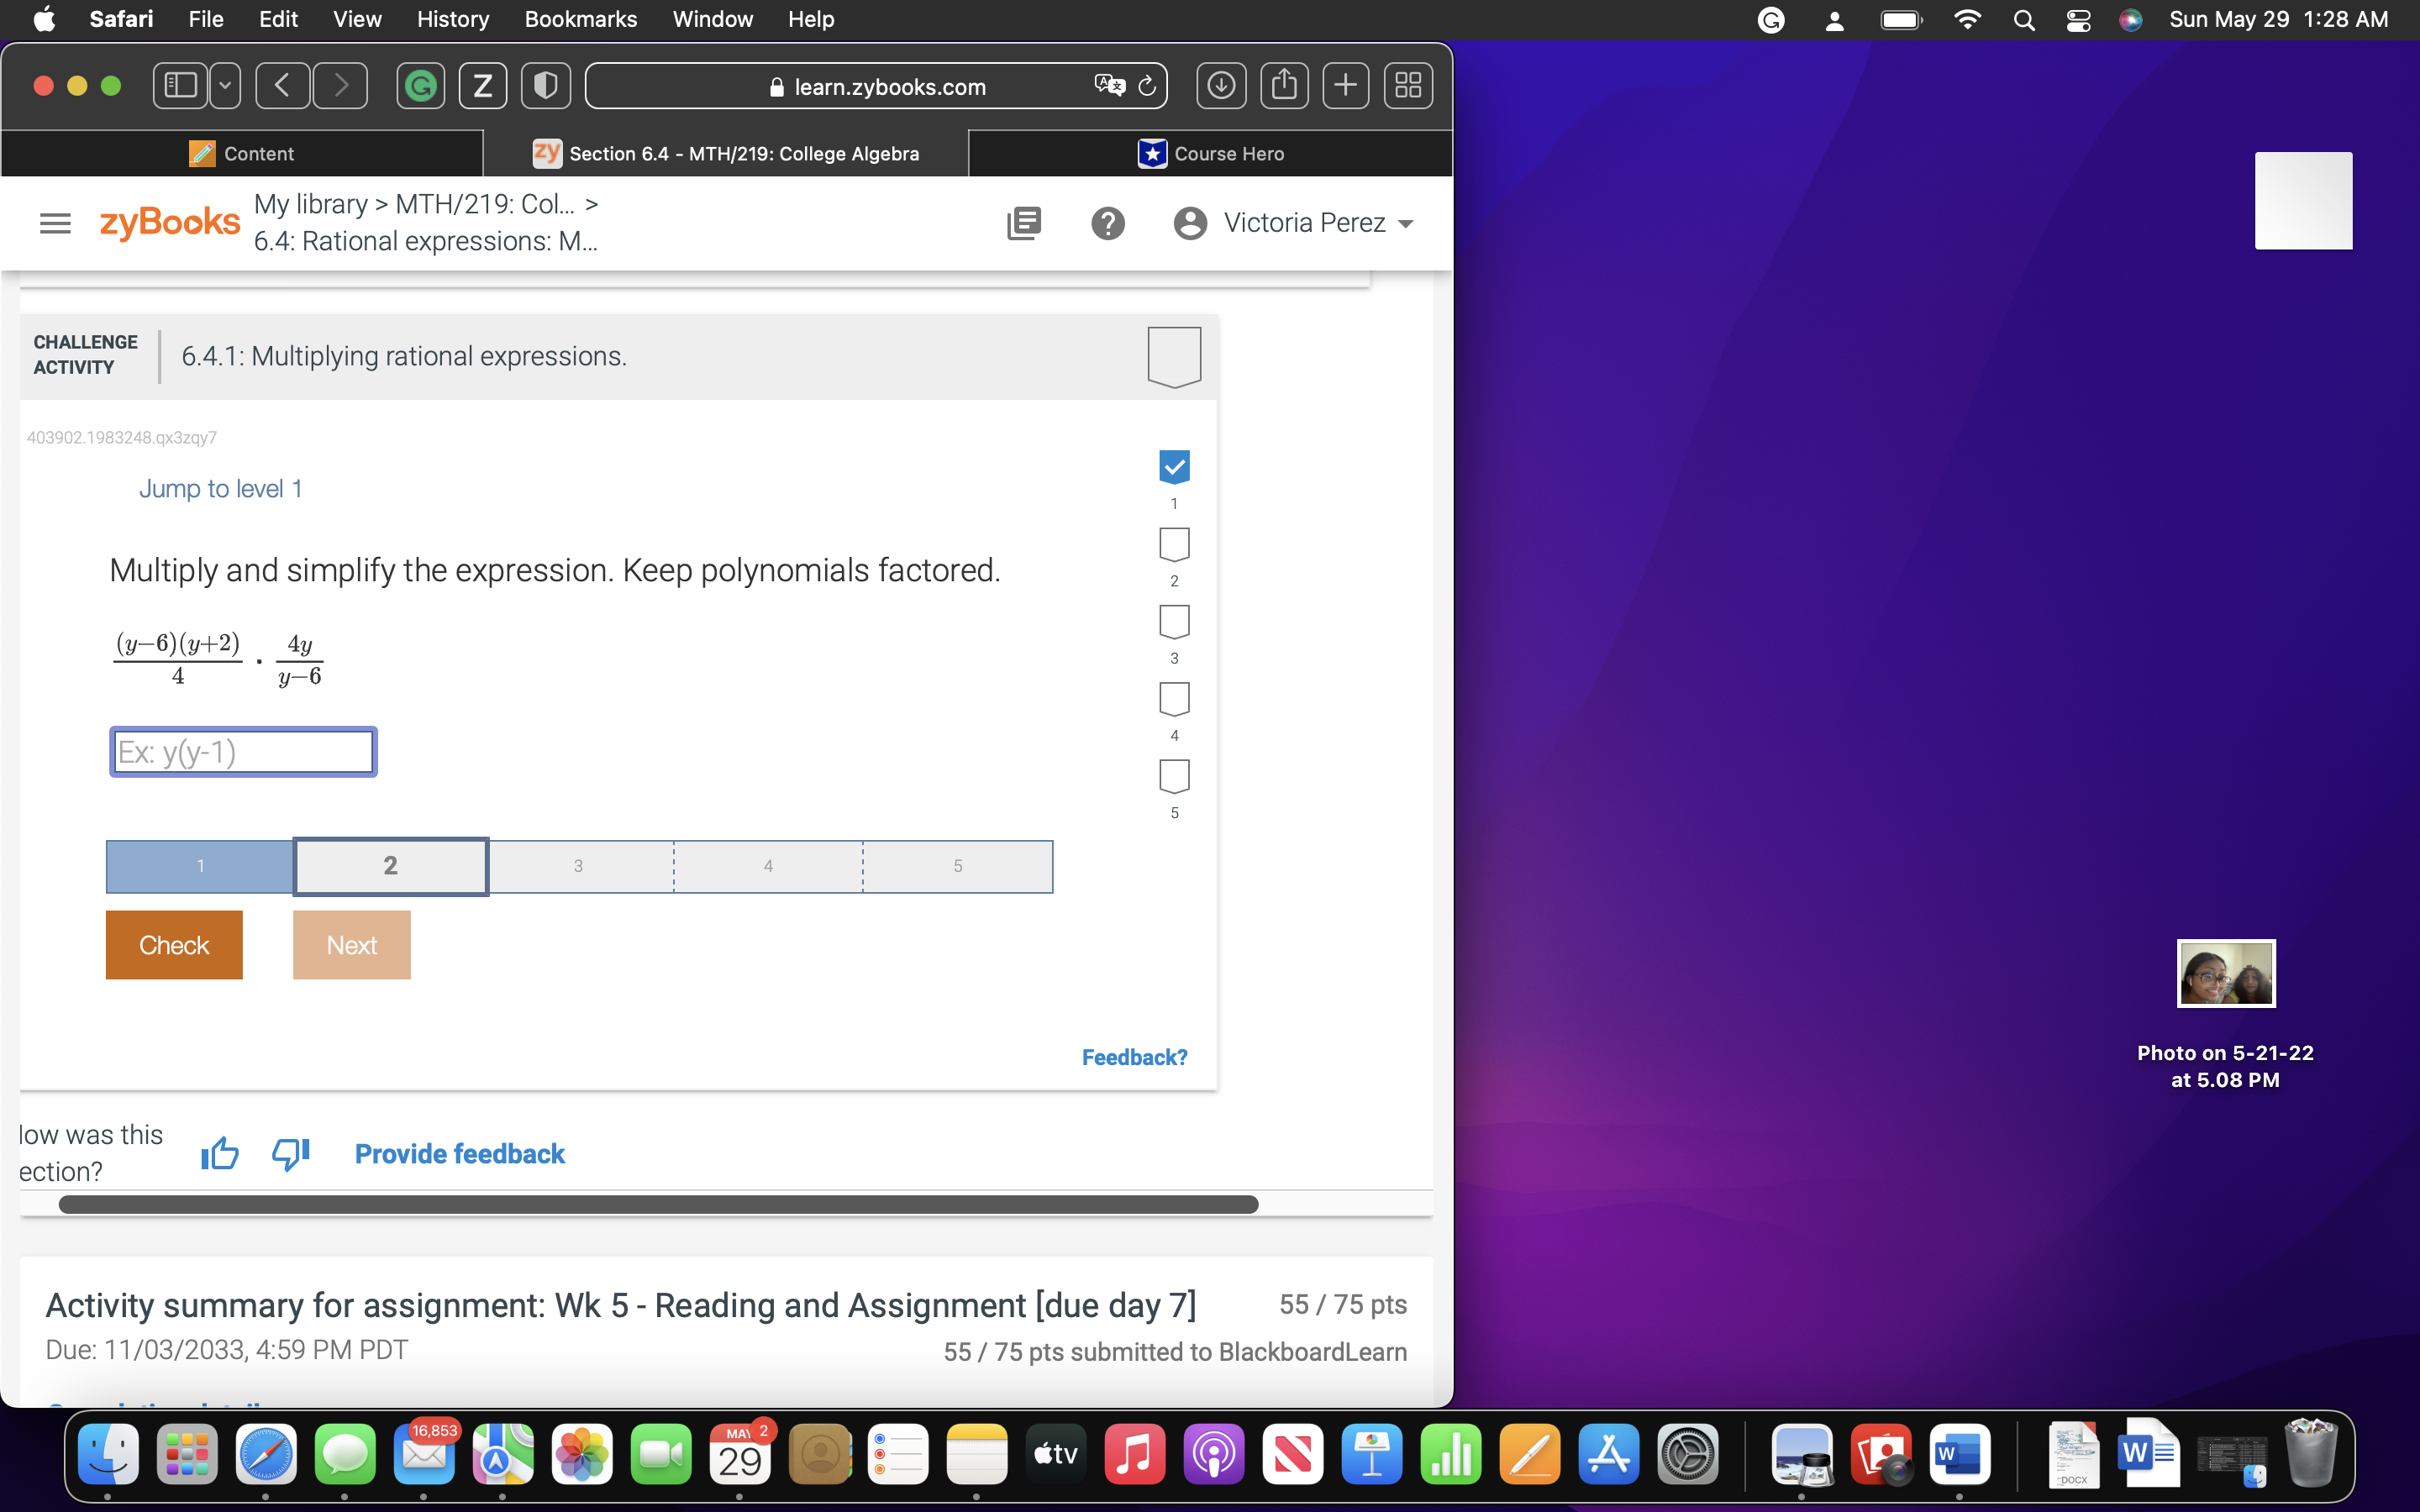Viewport: 2420px width, 1512px height.
Task: Select segment 3 on the level progress bar
Action: (578, 866)
